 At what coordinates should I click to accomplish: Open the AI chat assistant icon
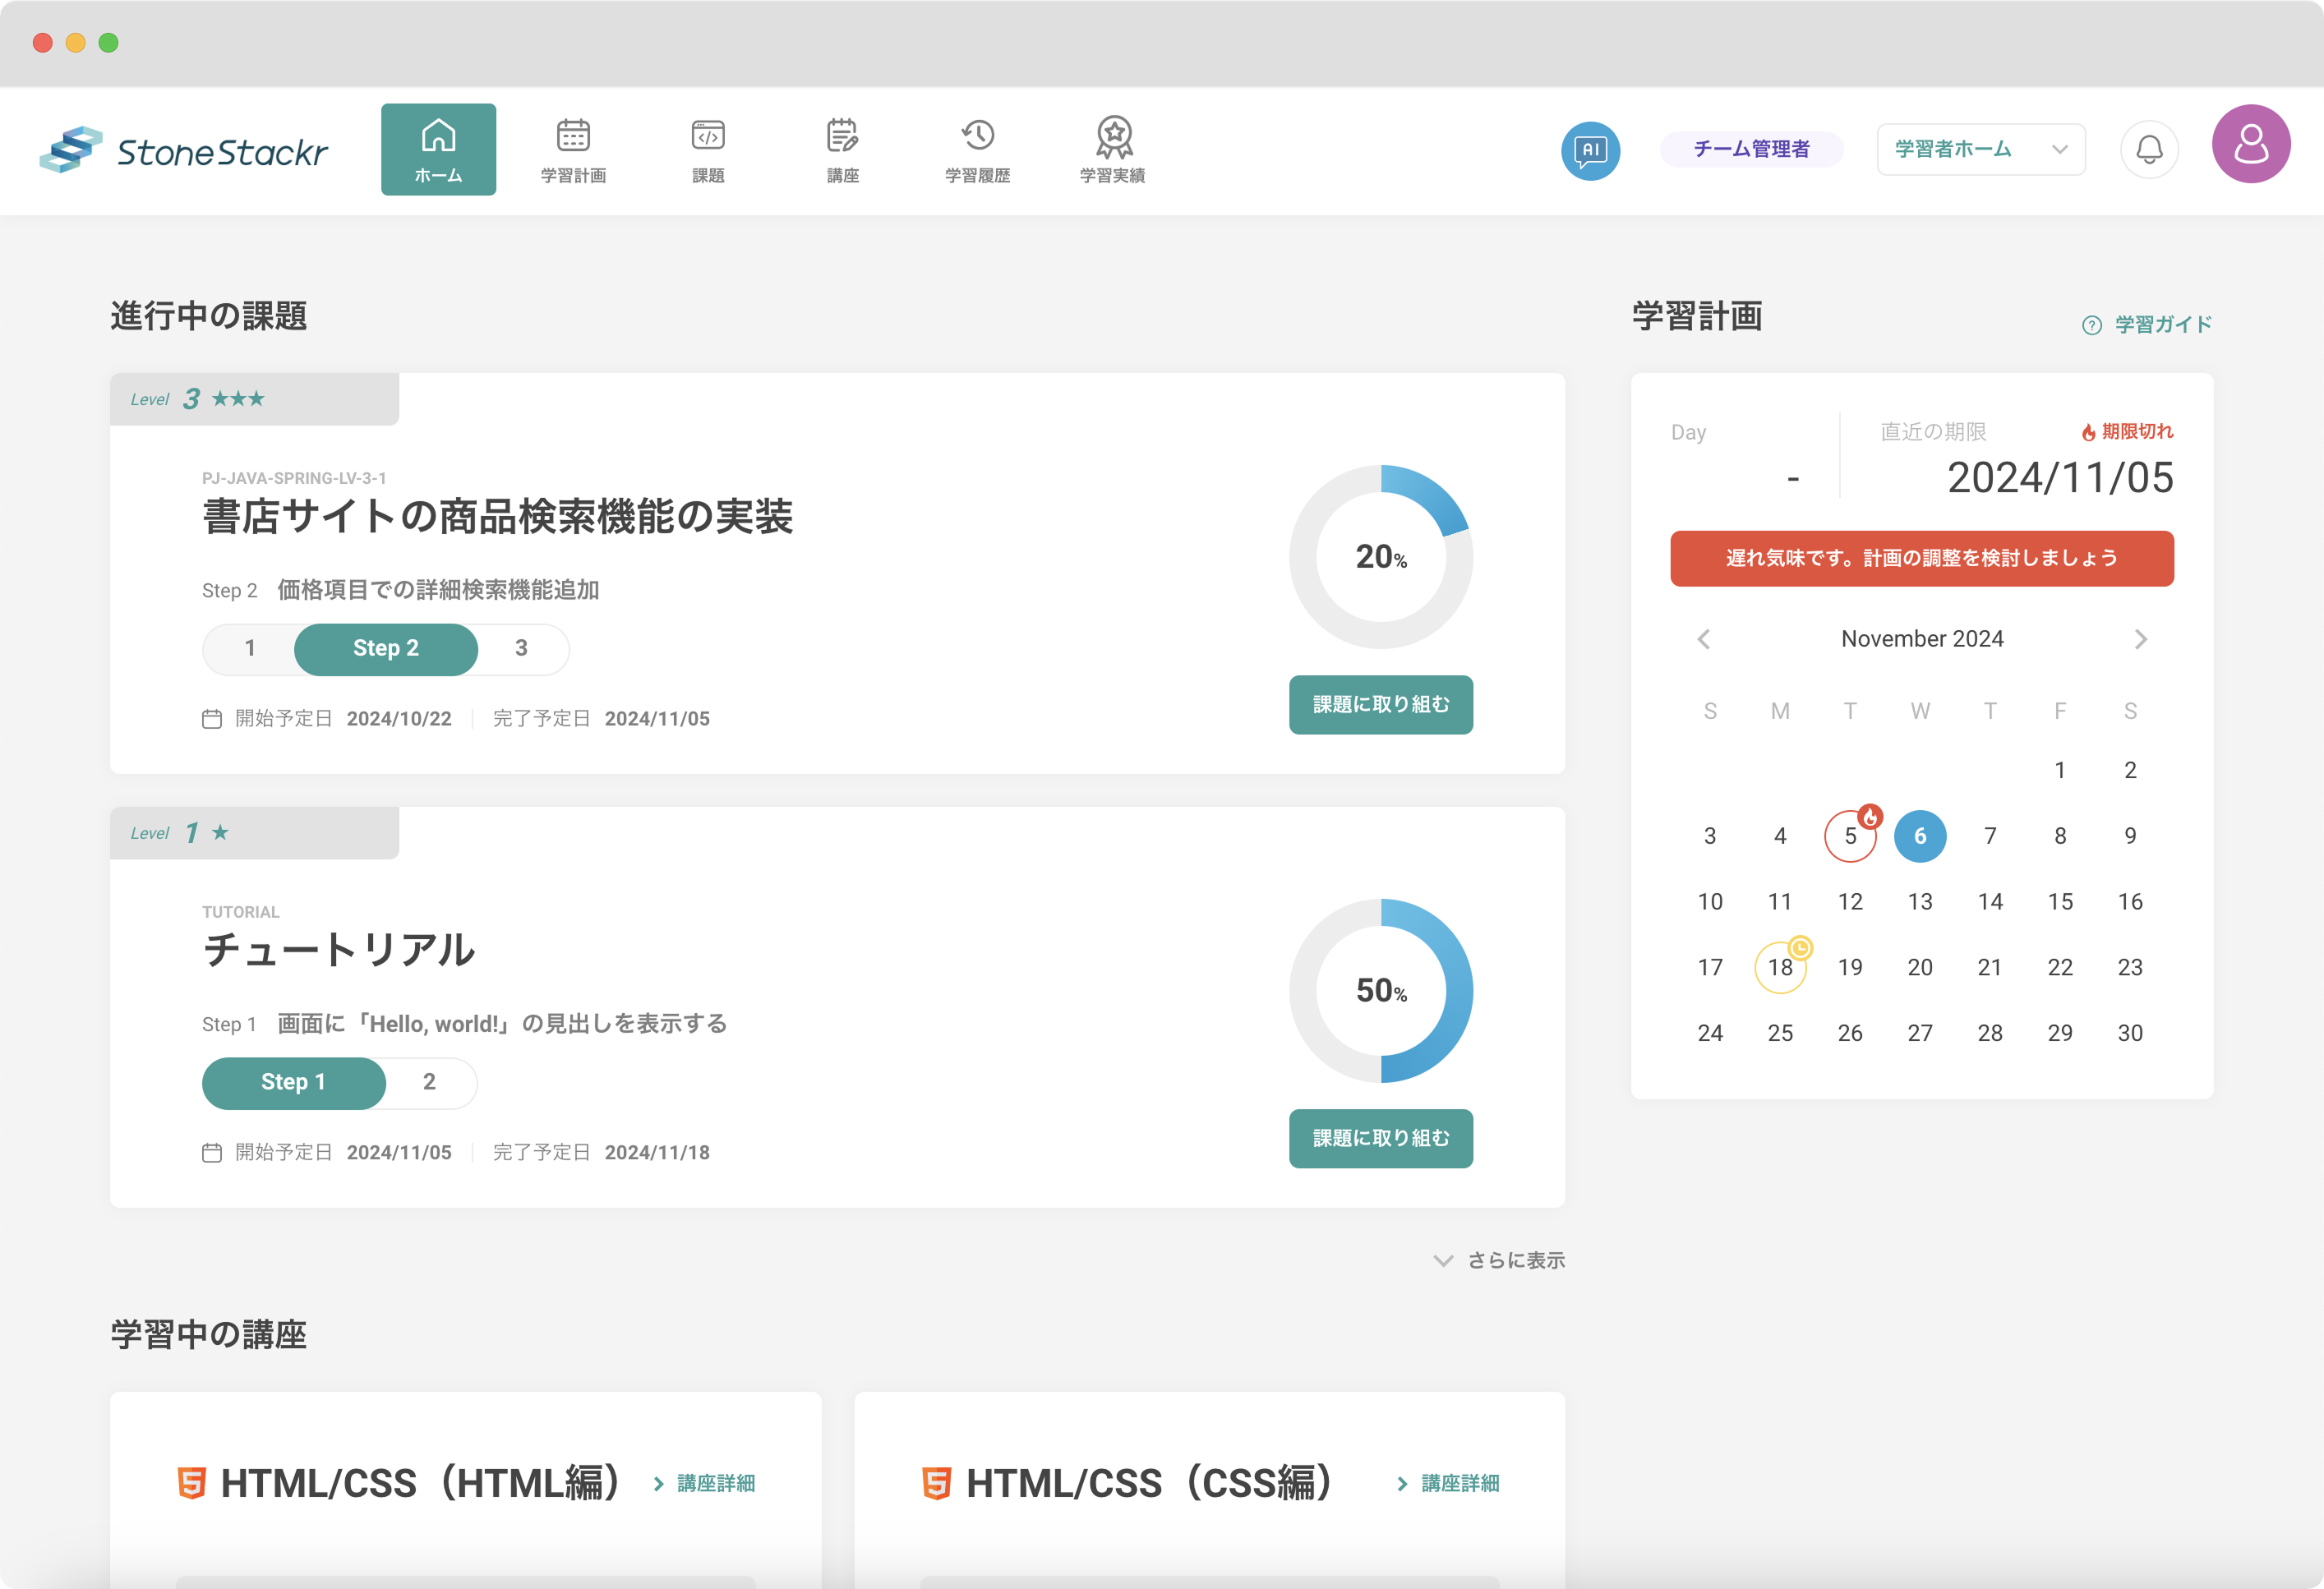click(x=1590, y=150)
